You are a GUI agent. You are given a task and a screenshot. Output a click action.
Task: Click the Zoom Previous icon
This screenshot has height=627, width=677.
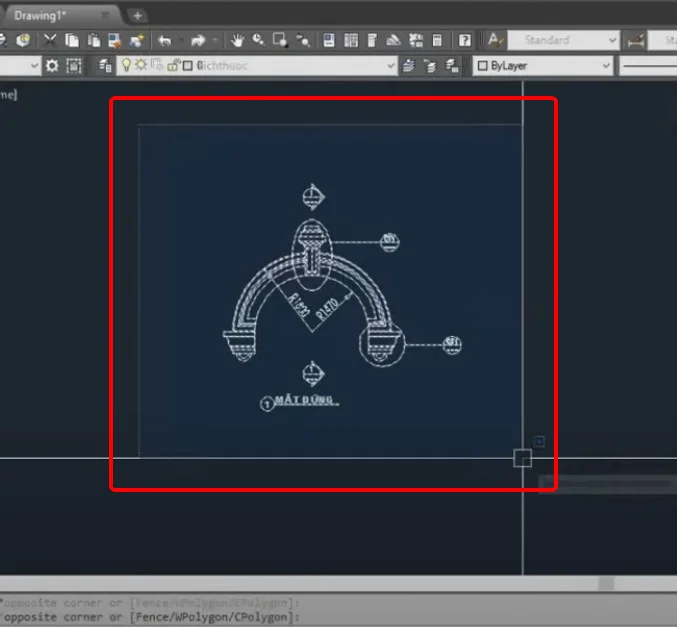(x=303, y=41)
